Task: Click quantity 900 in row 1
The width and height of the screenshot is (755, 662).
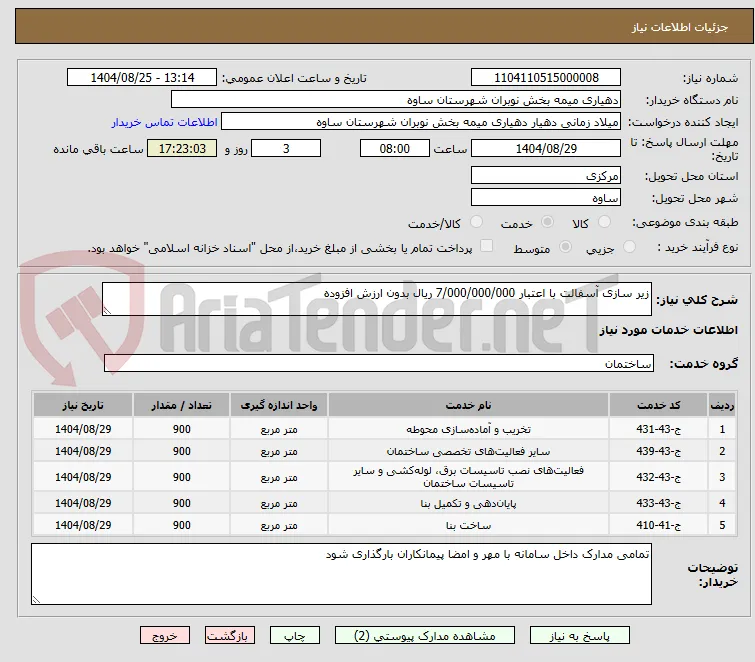Action: [182, 429]
